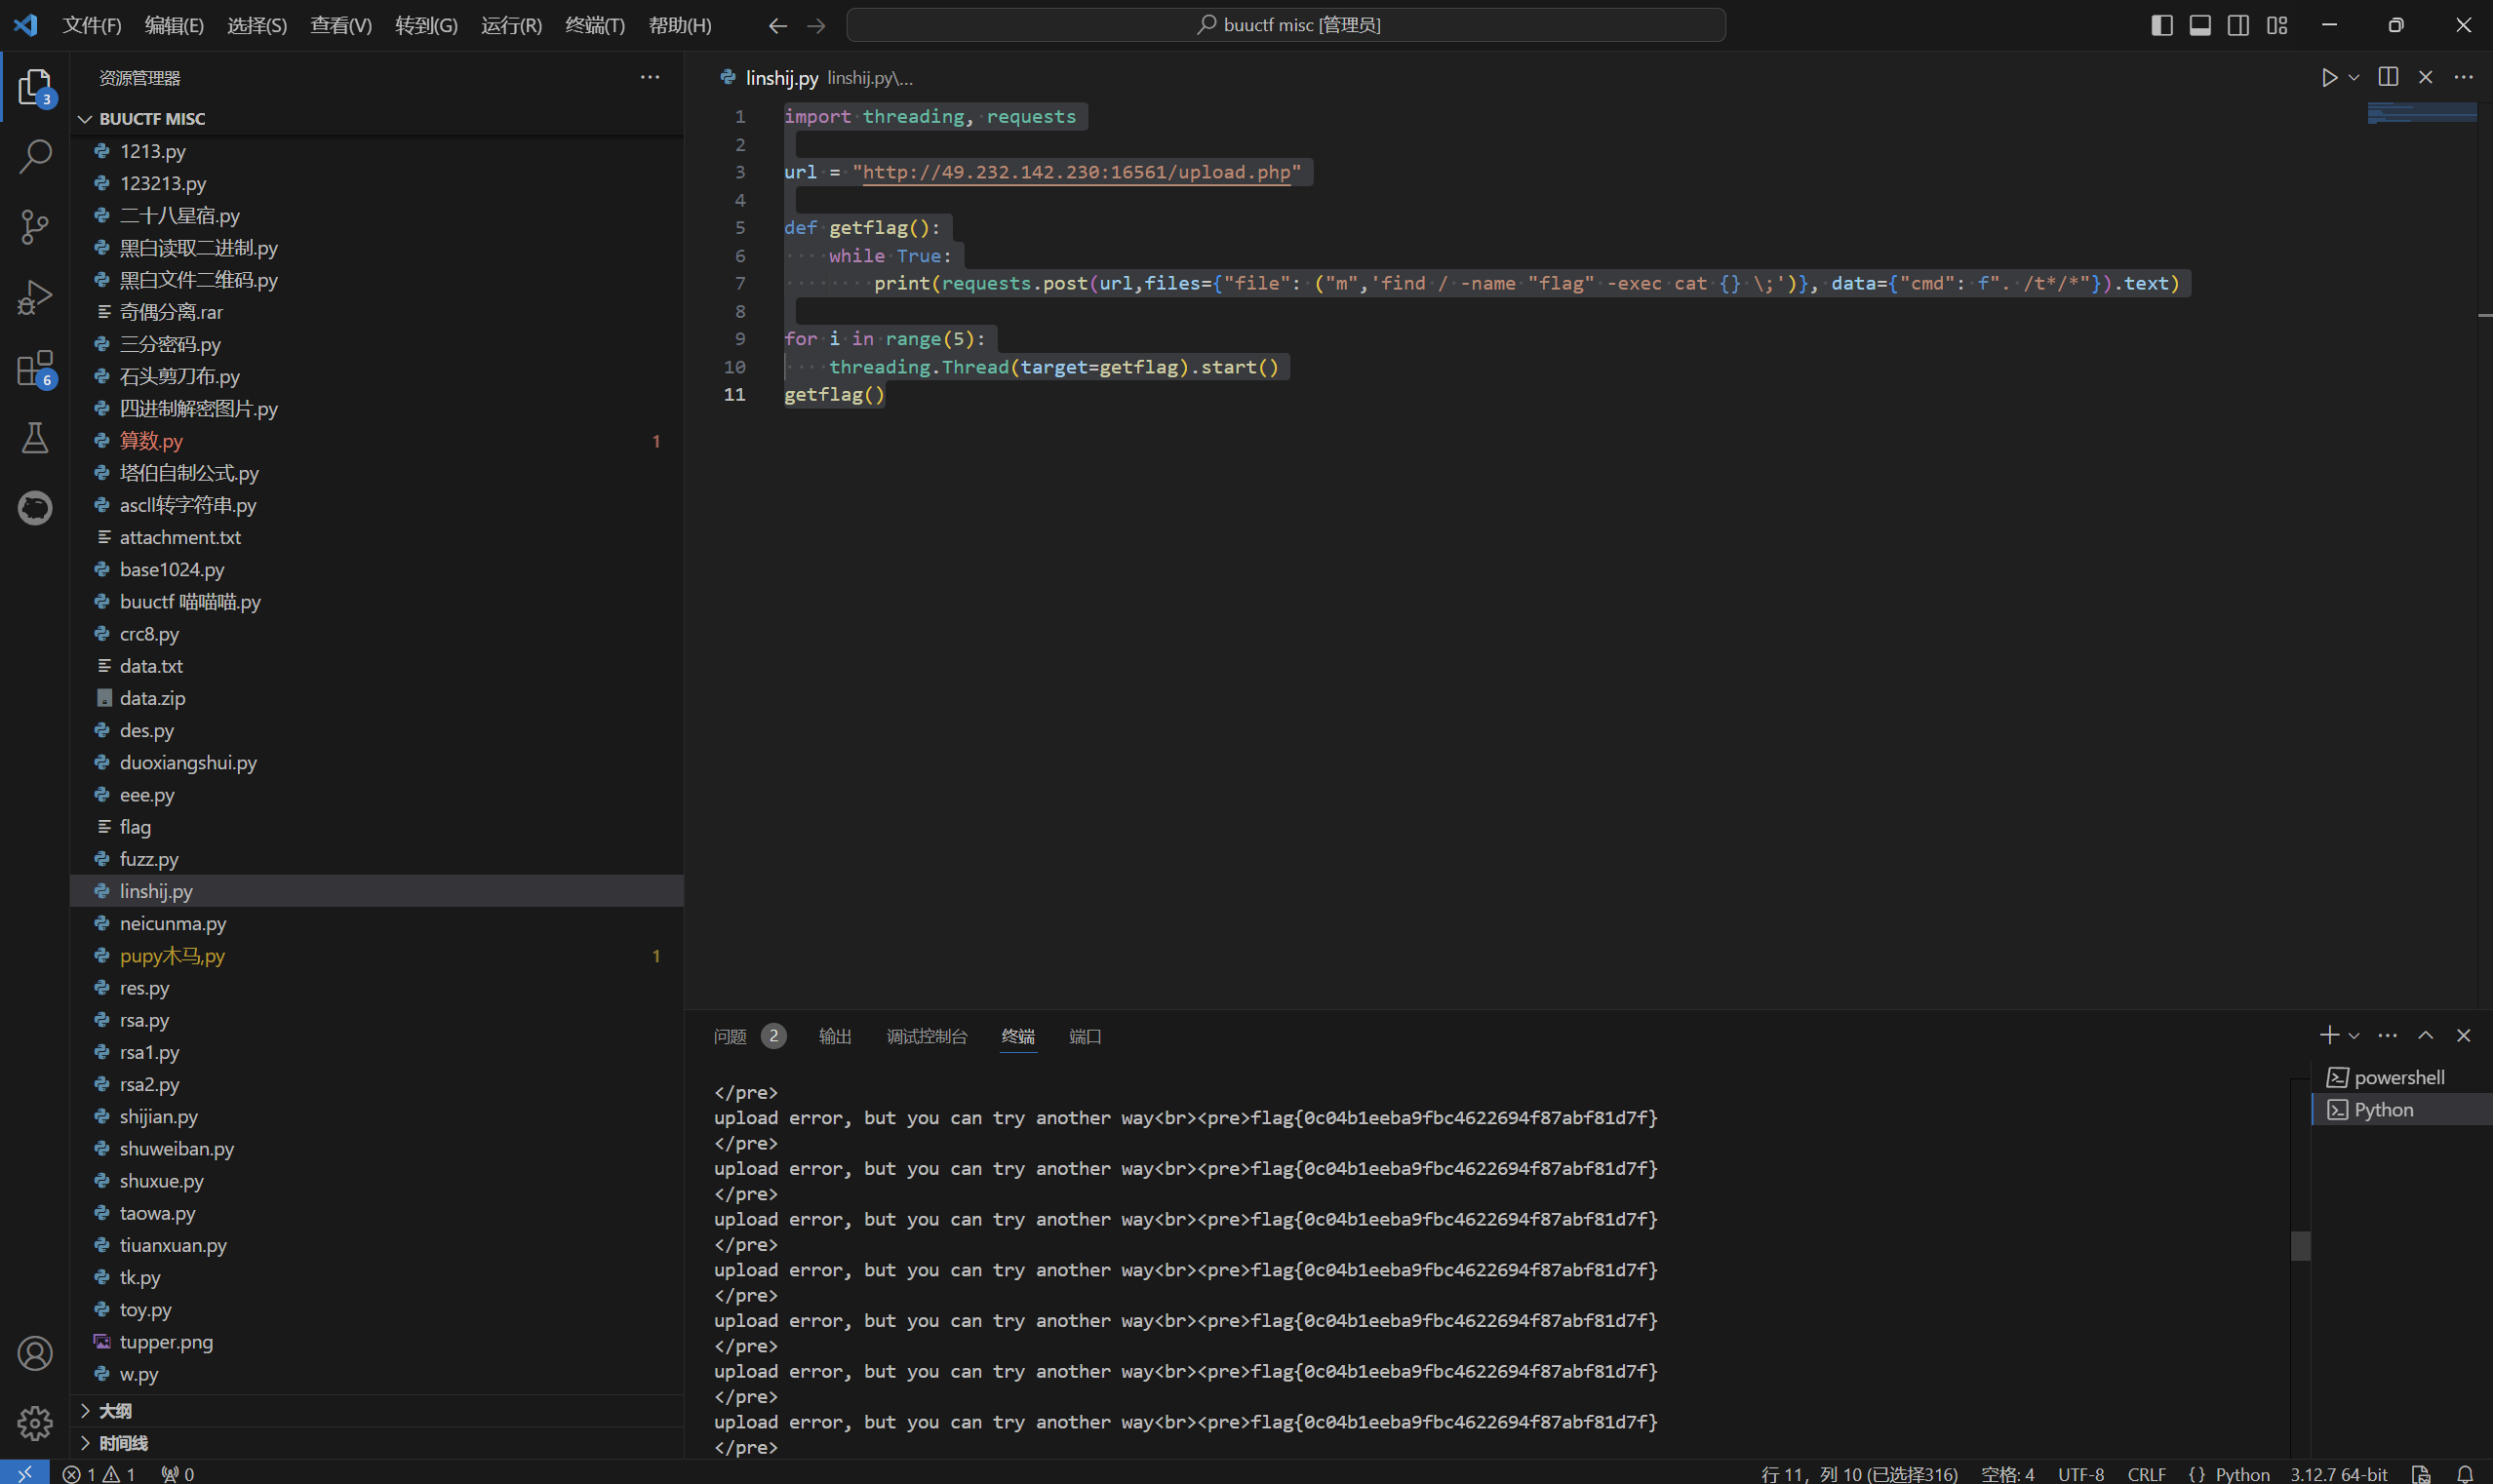Viewport: 2493px width, 1484px height.
Task: Open the URL link in line 3
Action: click(1076, 172)
